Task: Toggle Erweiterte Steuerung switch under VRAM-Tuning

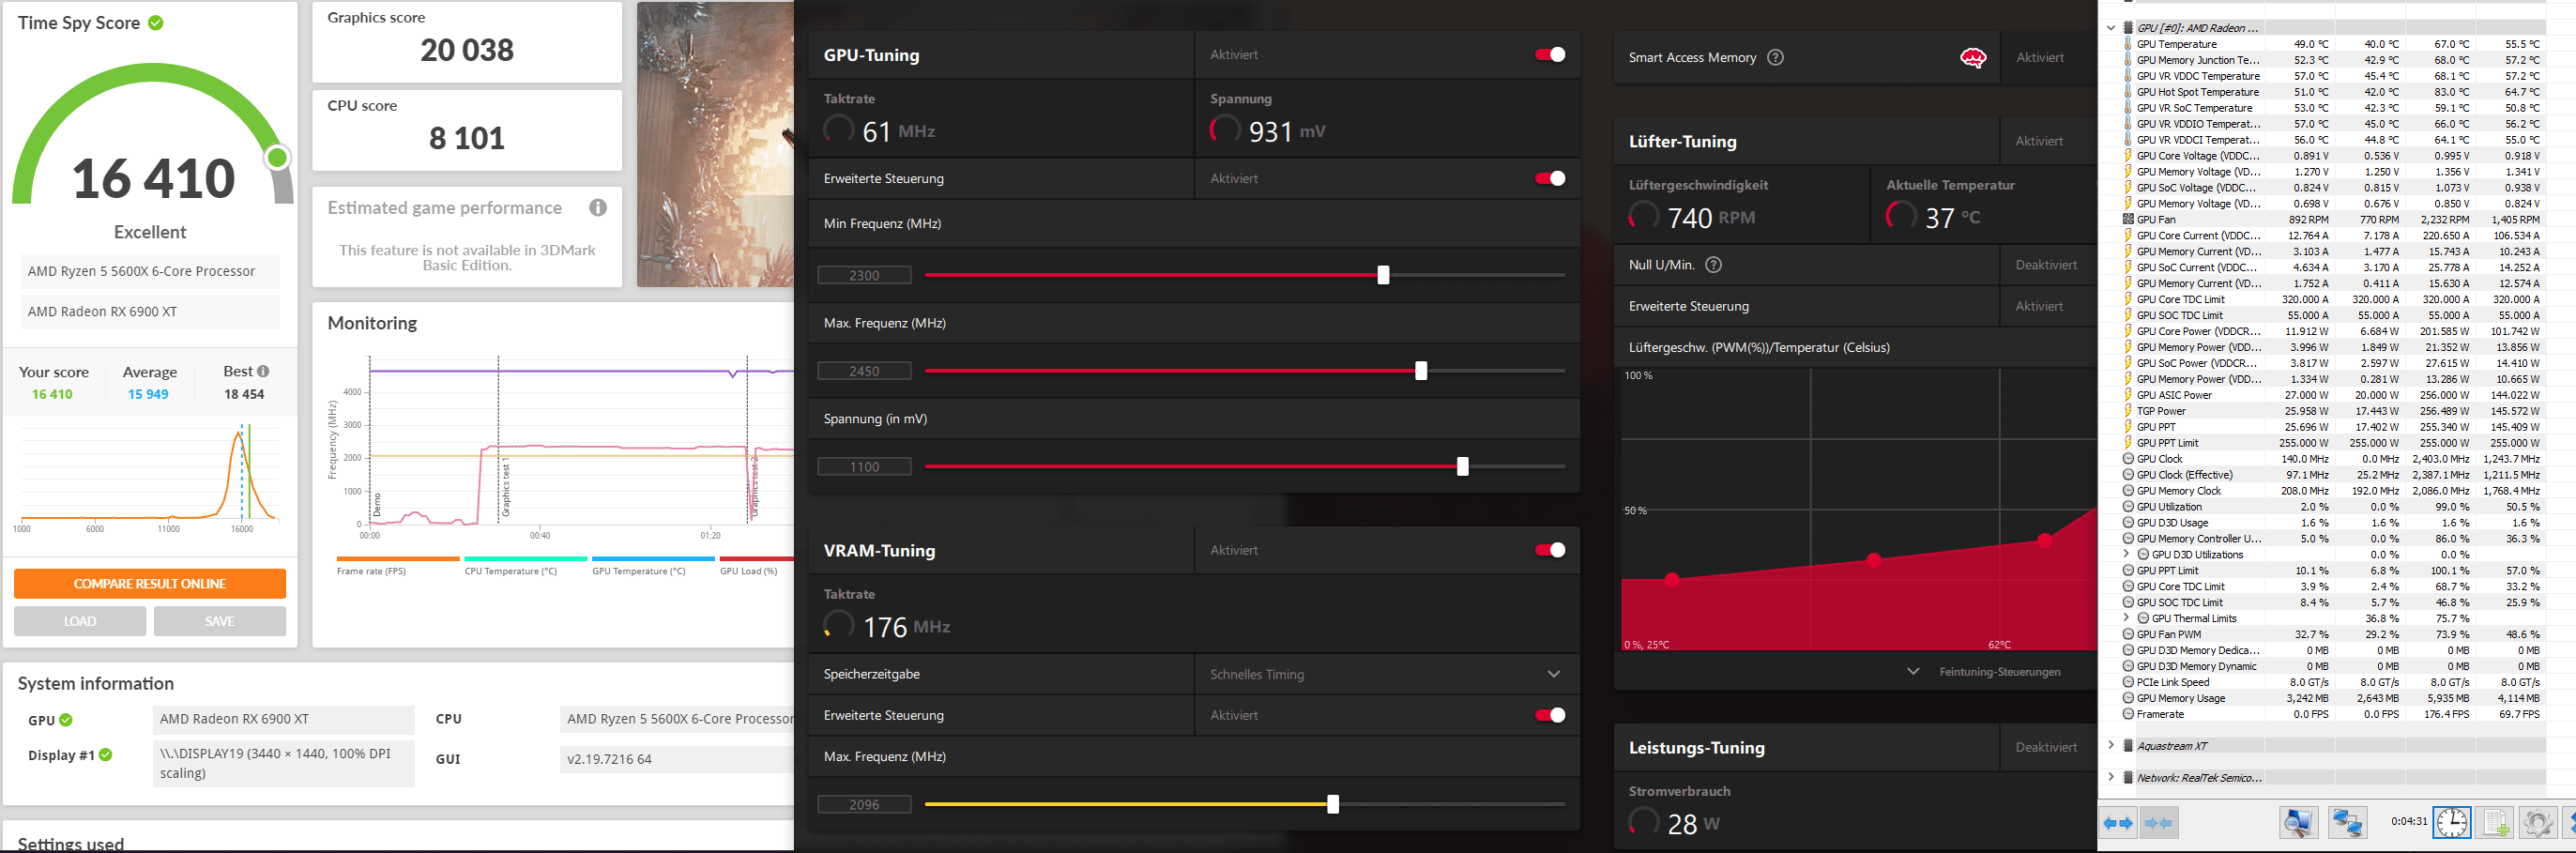Action: click(x=1550, y=715)
